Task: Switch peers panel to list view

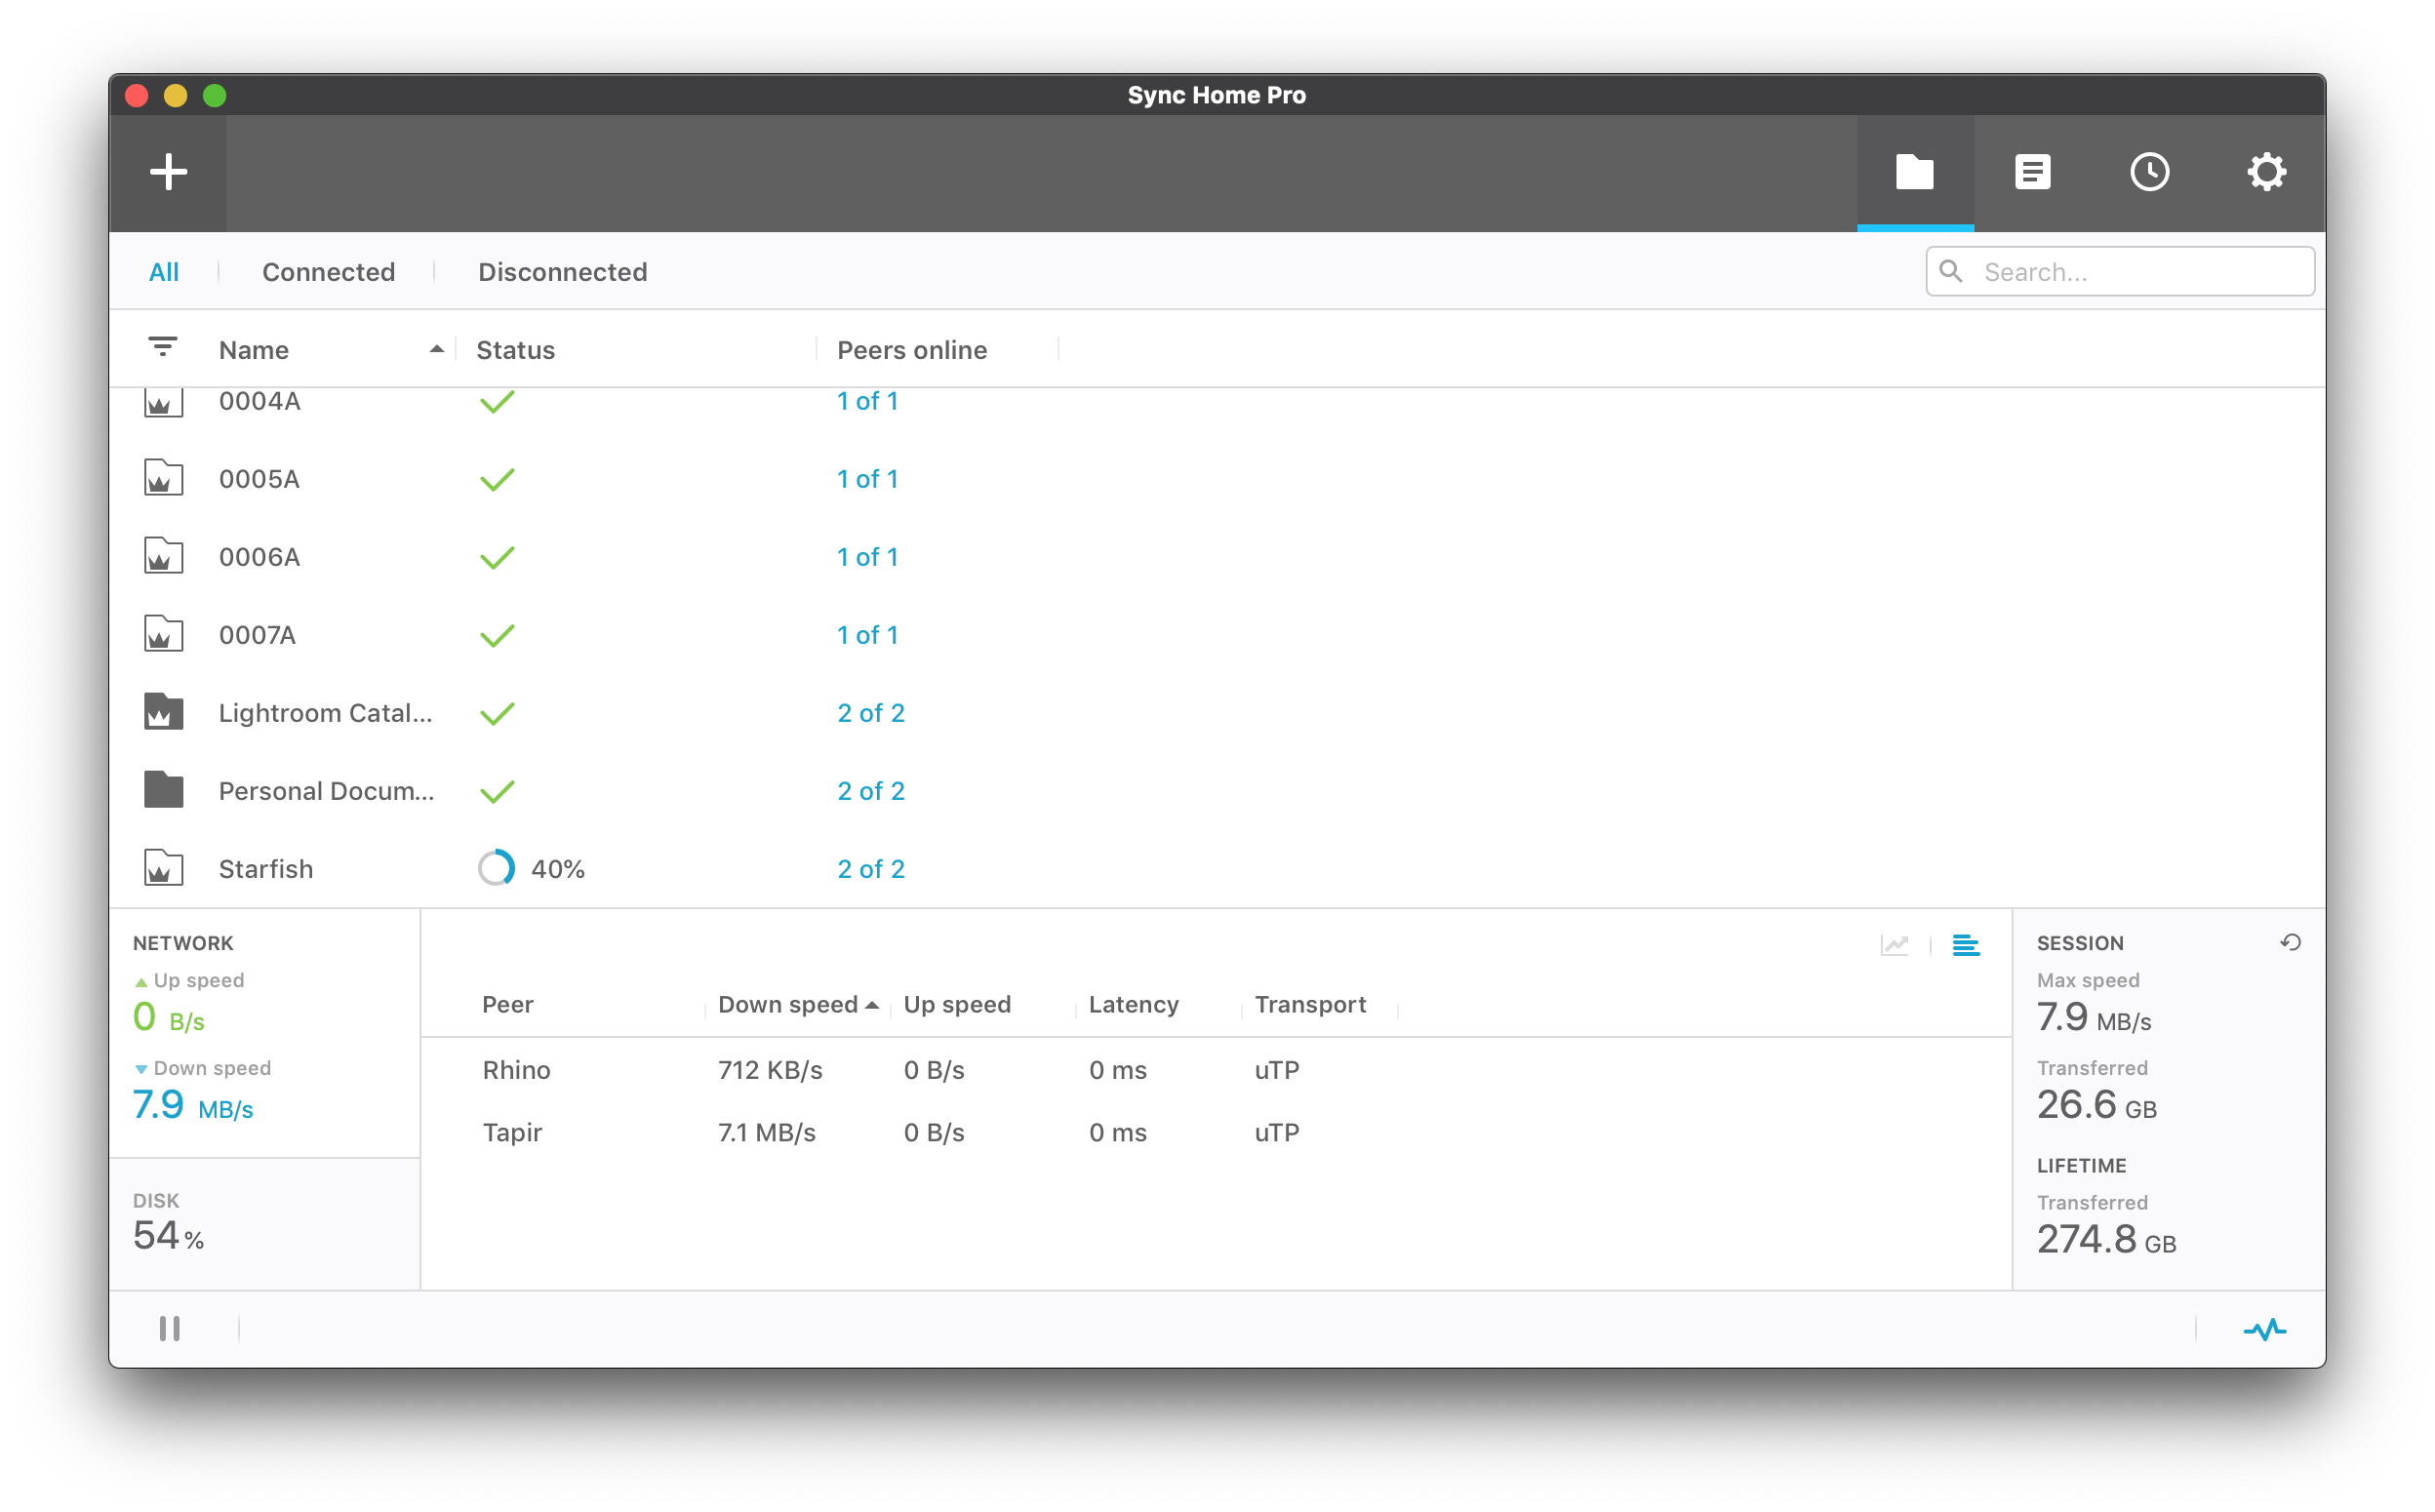Action: pos(1966,946)
